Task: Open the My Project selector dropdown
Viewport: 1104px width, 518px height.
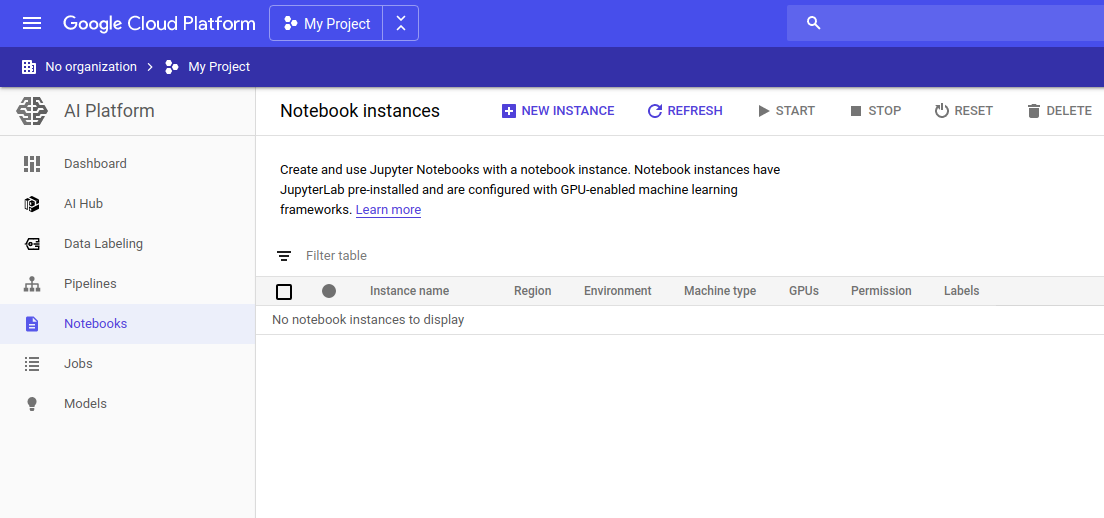Action: (327, 23)
